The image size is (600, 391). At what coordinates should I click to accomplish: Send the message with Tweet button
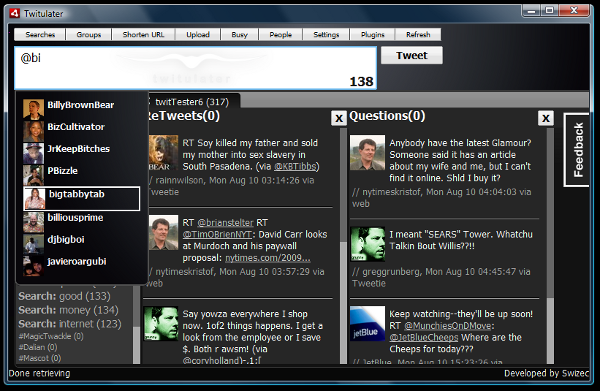point(412,55)
